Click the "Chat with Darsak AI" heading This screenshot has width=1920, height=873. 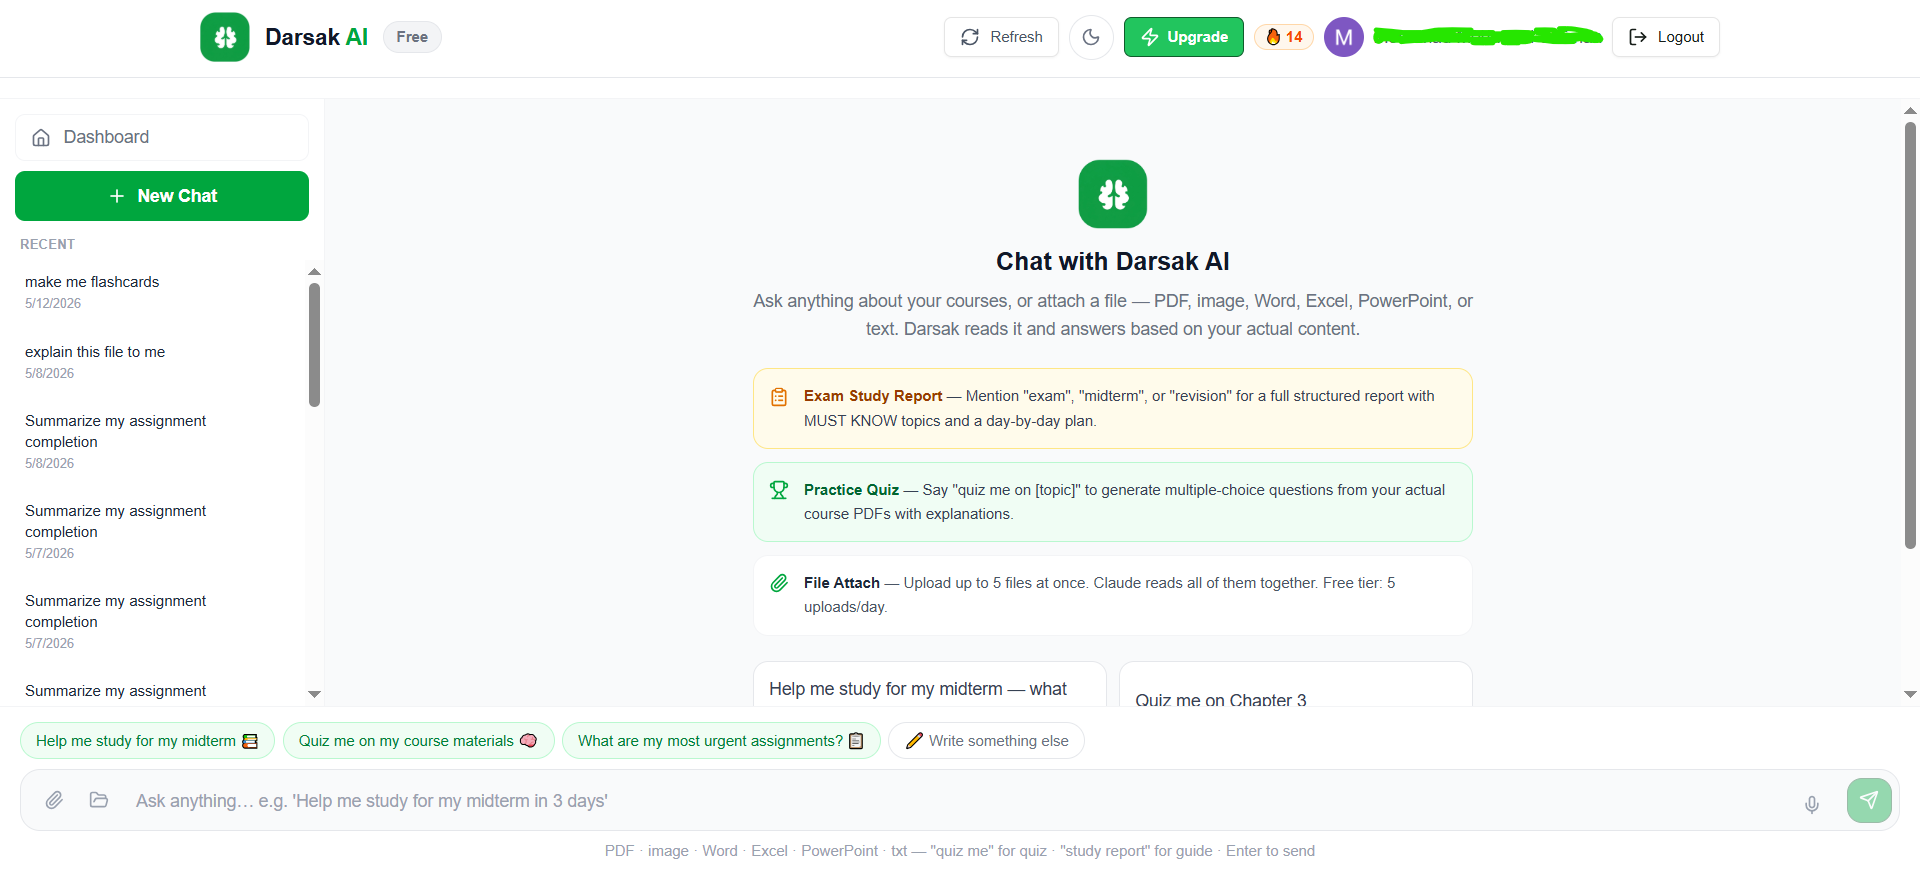click(1113, 262)
